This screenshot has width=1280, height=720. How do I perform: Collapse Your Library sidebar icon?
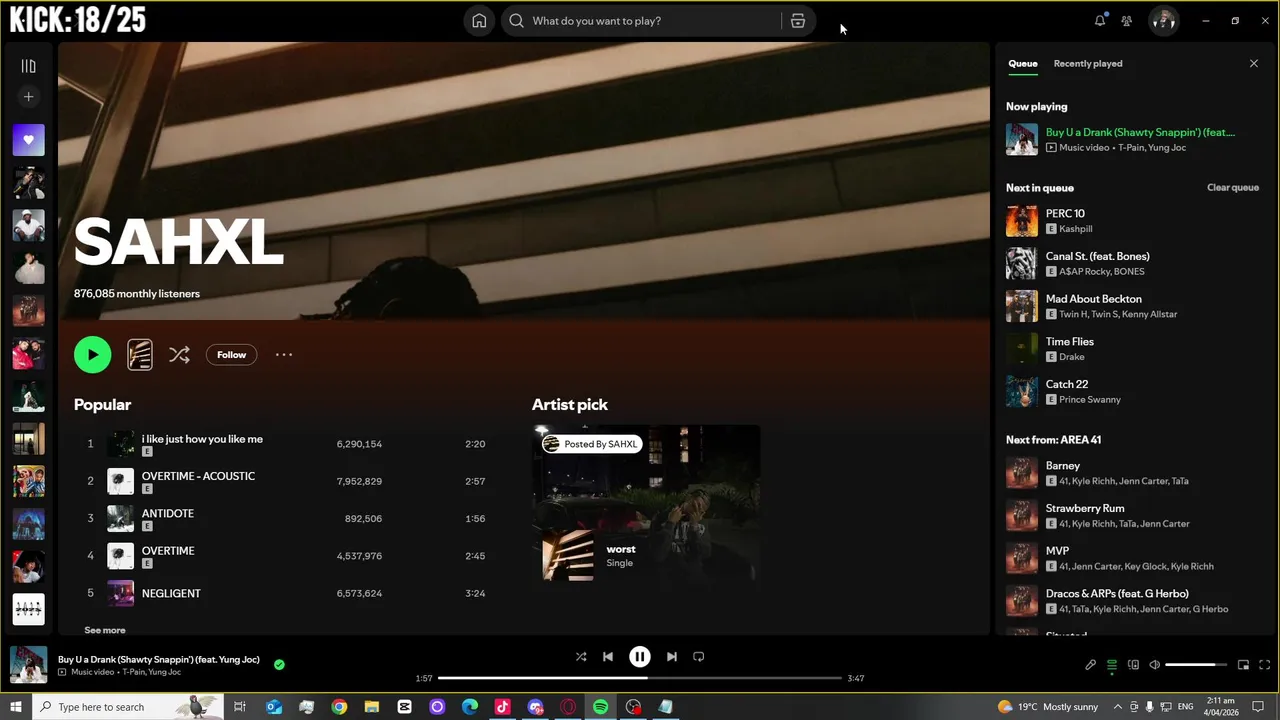[x=28, y=66]
